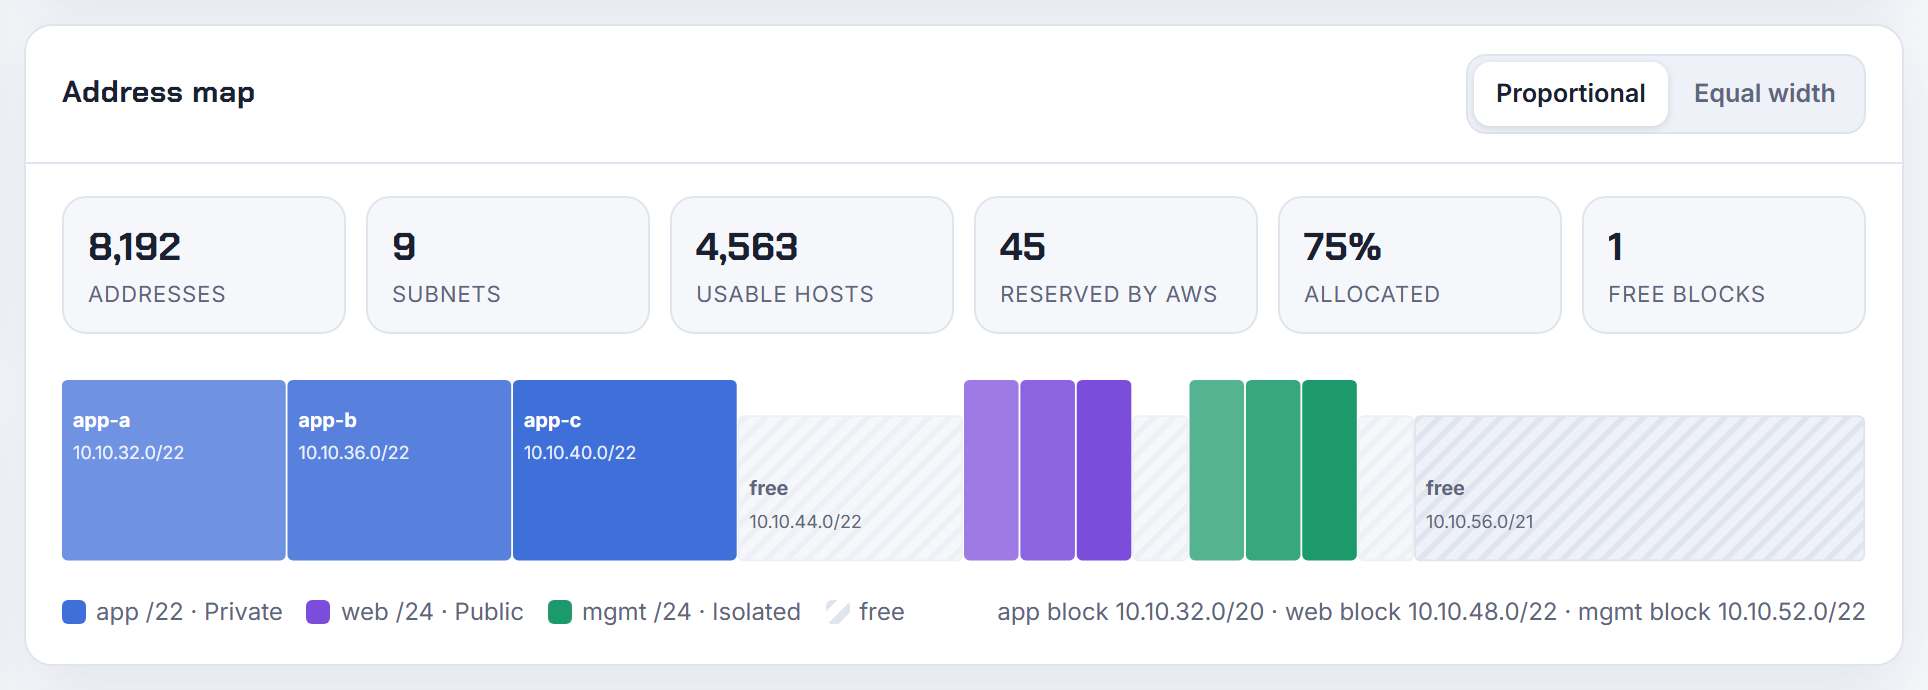1928x690 pixels.
Task: Click the small free gap after mgmt blocks
Action: click(x=1386, y=488)
